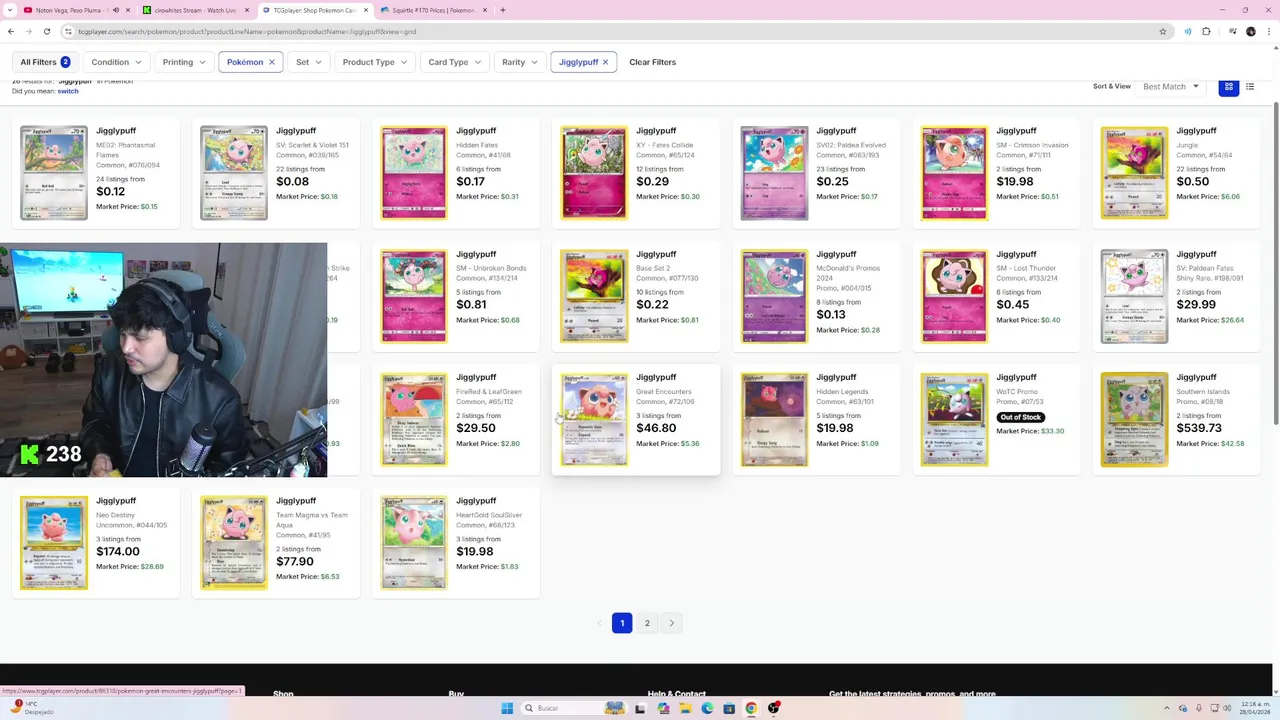The image size is (1280, 720).
Task: Switch results to grid view
Action: [x=1229, y=87]
